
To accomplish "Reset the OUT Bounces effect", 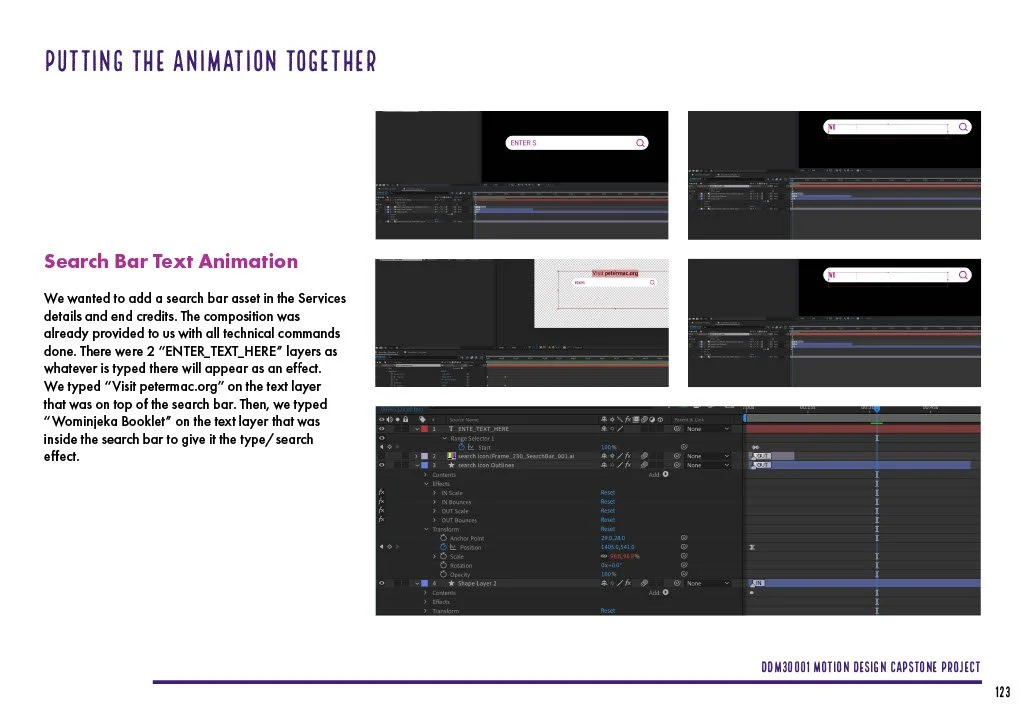I will coord(607,520).
